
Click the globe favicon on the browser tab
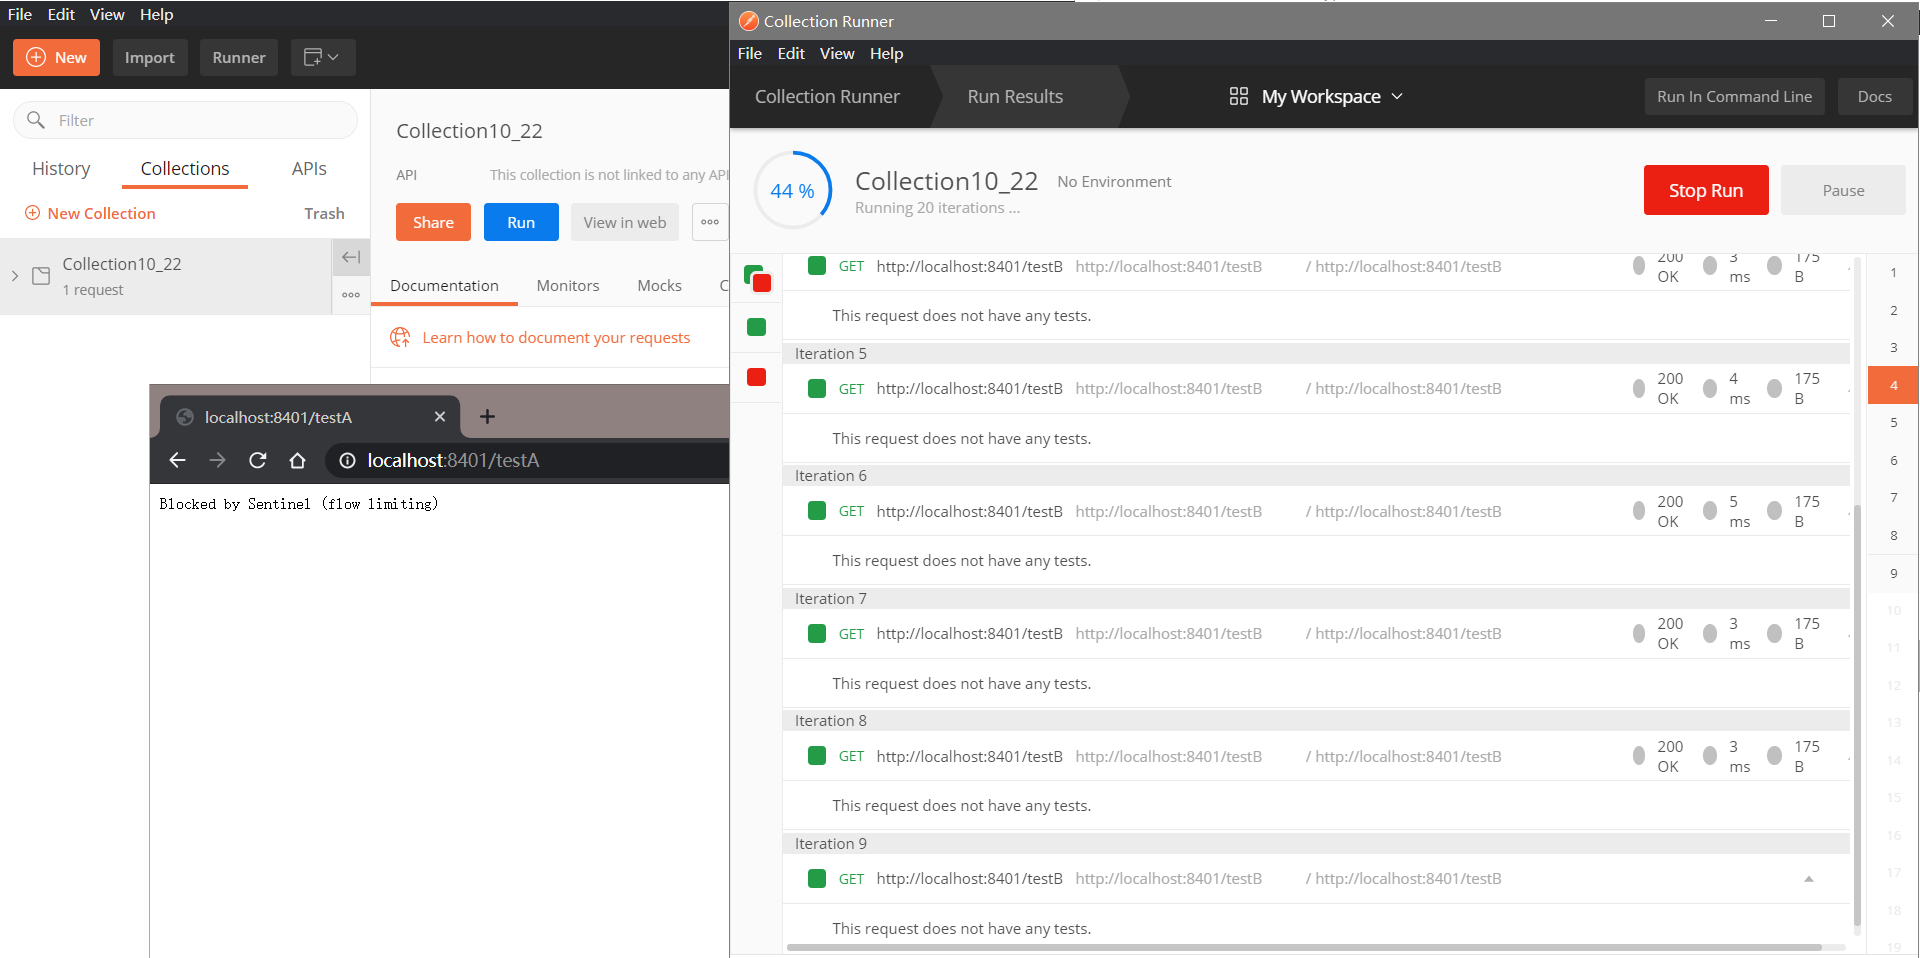tap(184, 417)
